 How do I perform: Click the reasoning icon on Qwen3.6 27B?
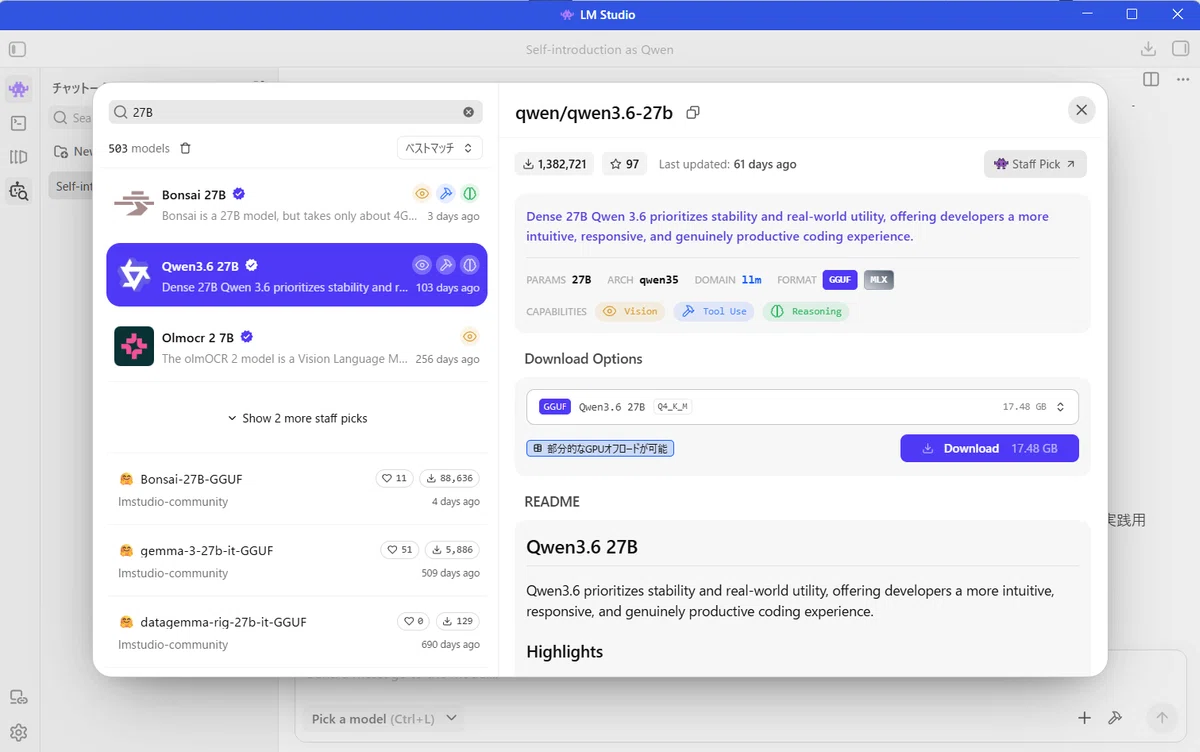click(x=470, y=265)
